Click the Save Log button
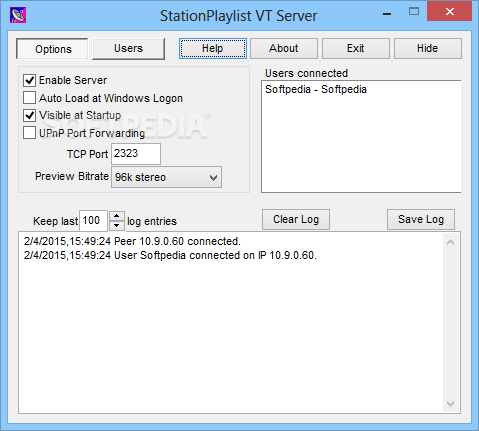The width and height of the screenshot is (479, 431). coord(421,219)
